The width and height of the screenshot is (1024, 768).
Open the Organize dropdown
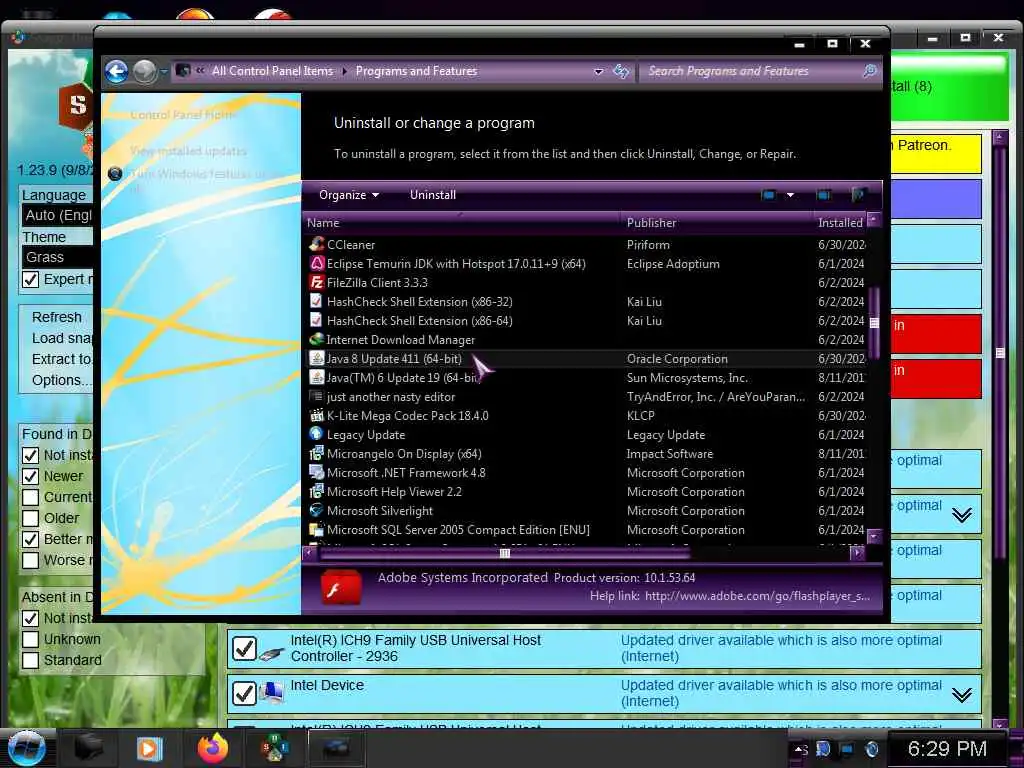(348, 195)
